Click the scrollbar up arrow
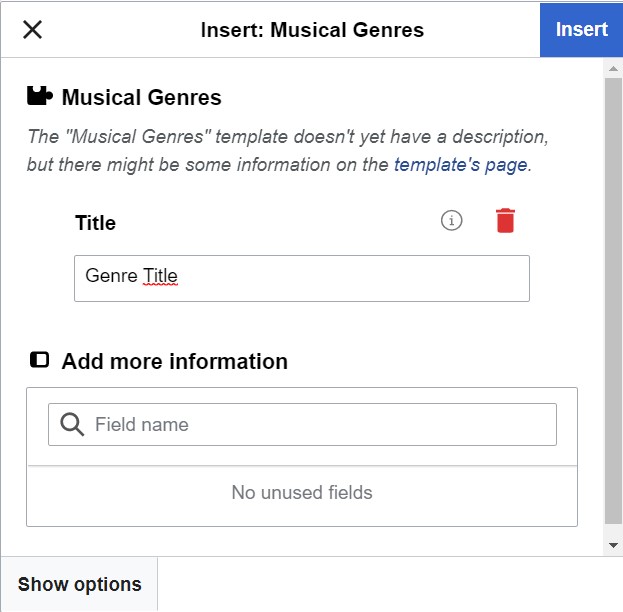 pyautogui.click(x=613, y=68)
